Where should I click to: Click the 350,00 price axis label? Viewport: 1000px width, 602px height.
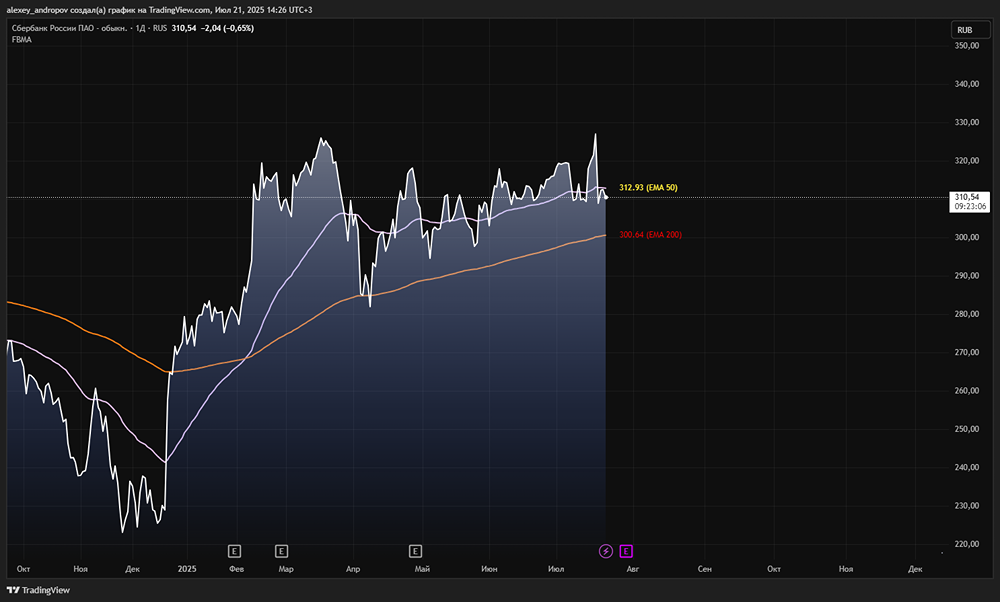click(x=966, y=45)
